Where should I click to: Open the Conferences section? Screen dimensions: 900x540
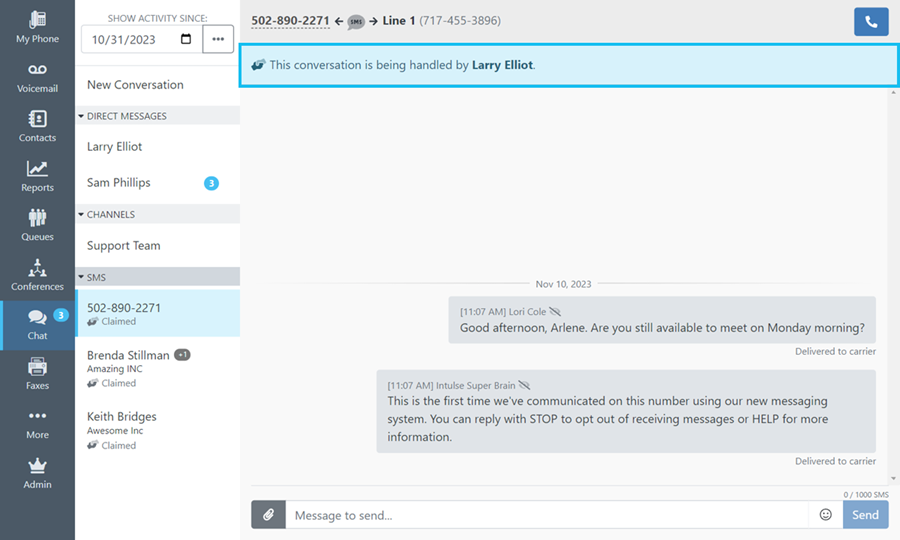click(x=37, y=275)
